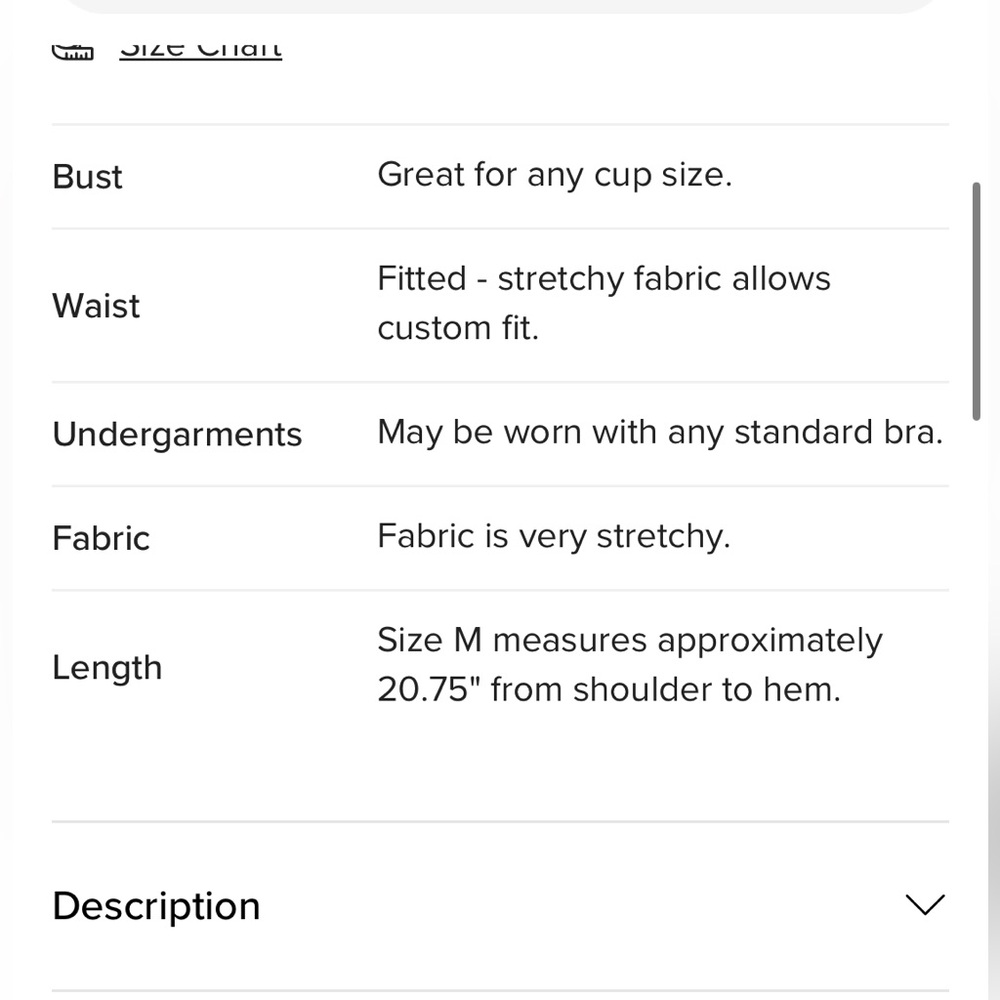The width and height of the screenshot is (1000, 1000).
Task: Click the 'Great for any cup size.' text
Action: 554,175
